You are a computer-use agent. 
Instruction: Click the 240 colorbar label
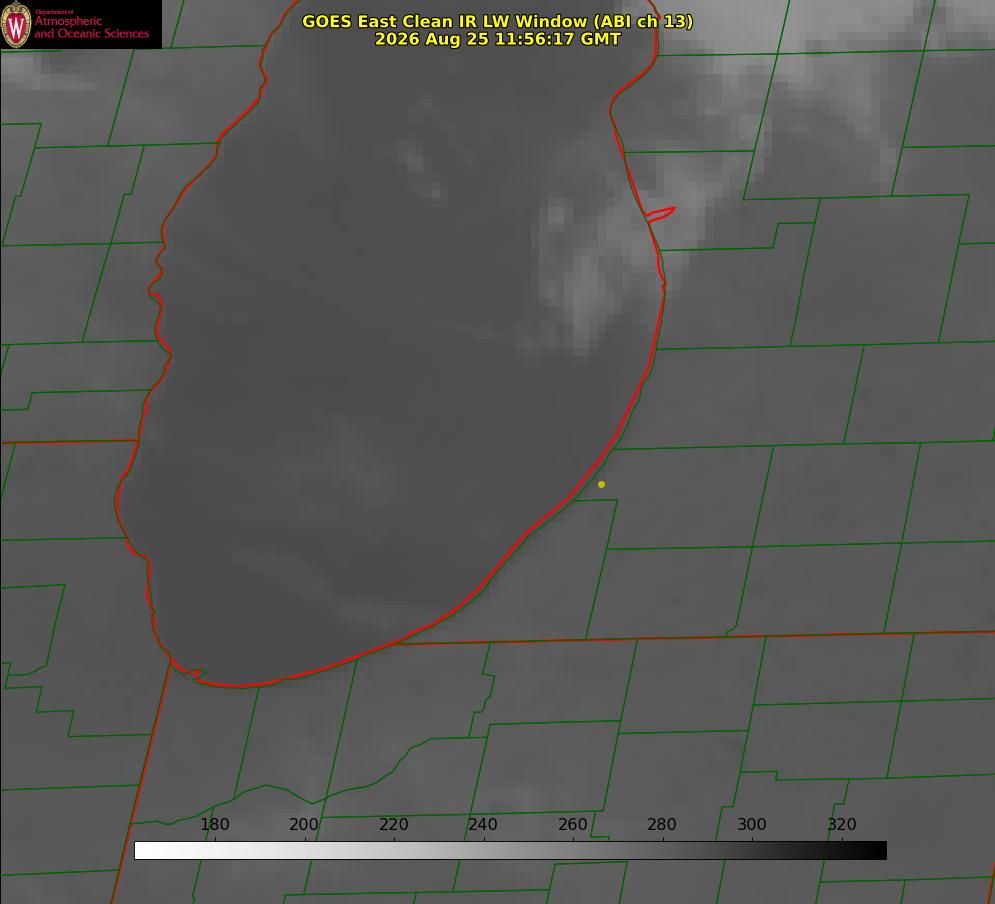click(x=483, y=824)
